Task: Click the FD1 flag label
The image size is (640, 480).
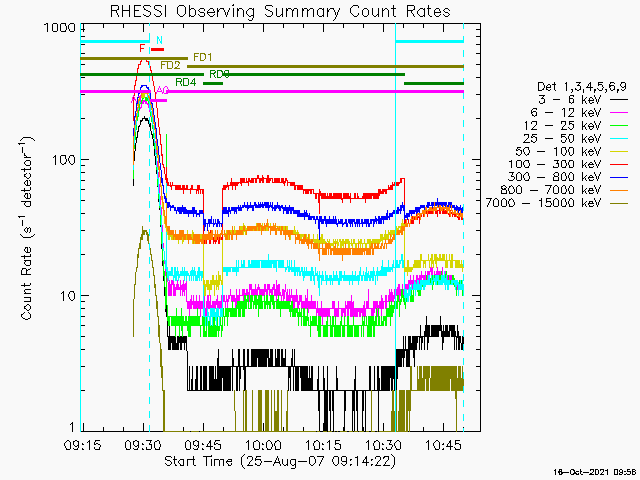Action: click(202, 58)
